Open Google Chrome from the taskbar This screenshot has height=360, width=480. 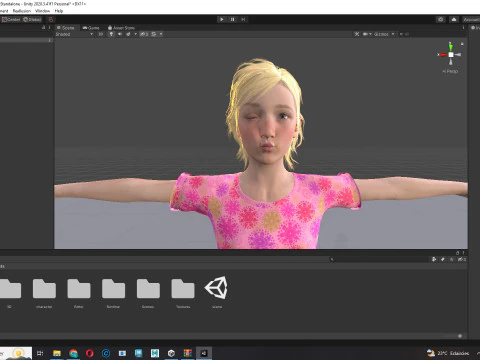coord(73,353)
